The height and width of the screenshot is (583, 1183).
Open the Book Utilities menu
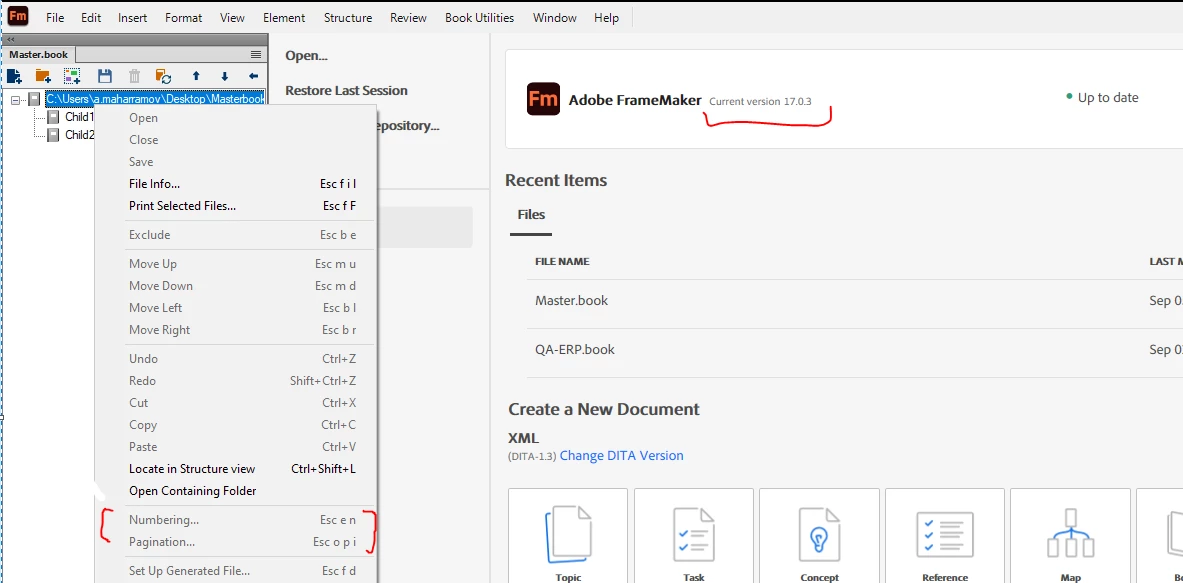[x=480, y=17]
